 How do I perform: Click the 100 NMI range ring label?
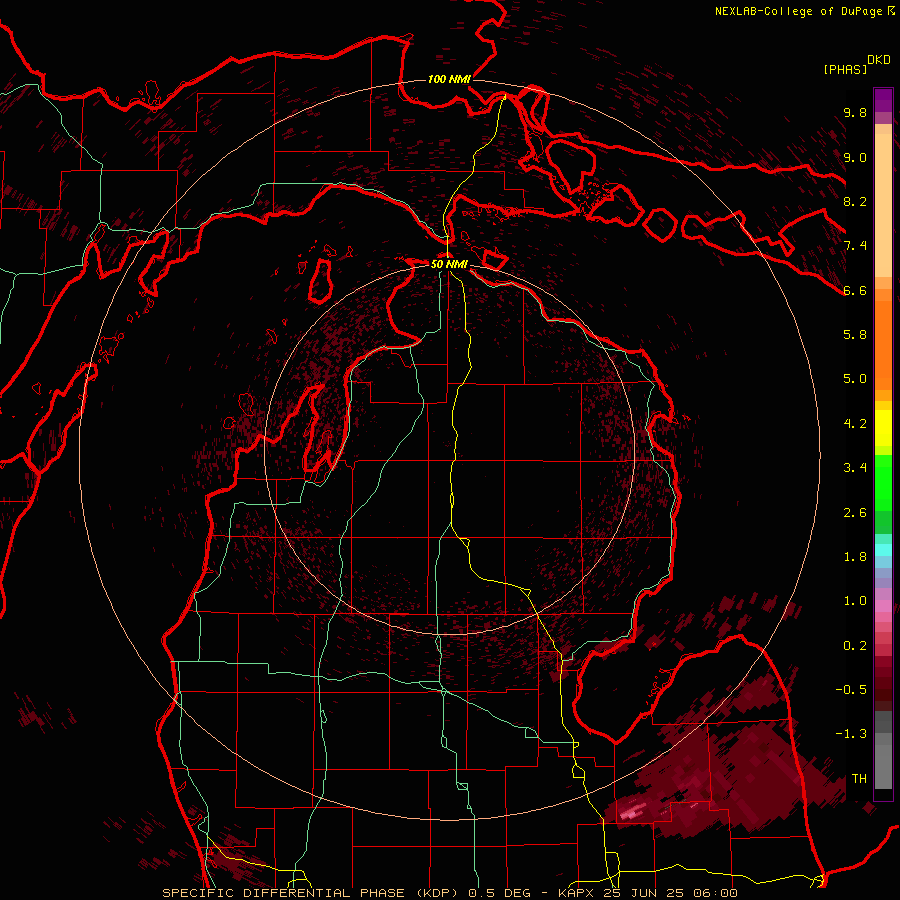click(449, 79)
